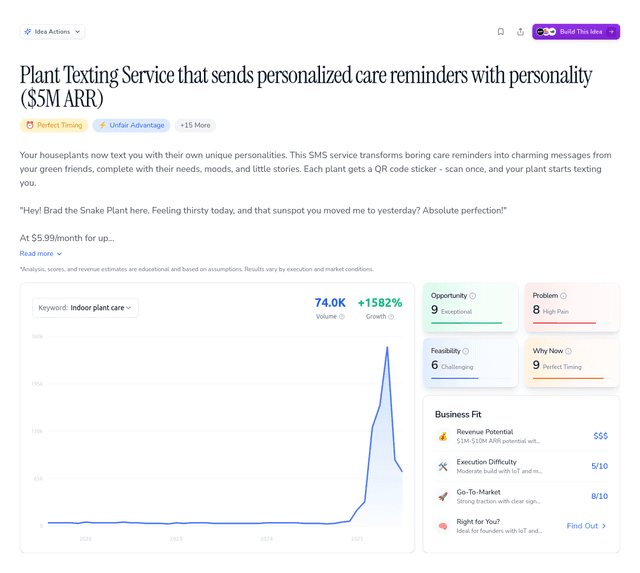The image size is (640, 573).
Task: Show the +15 More tags
Action: (195, 126)
